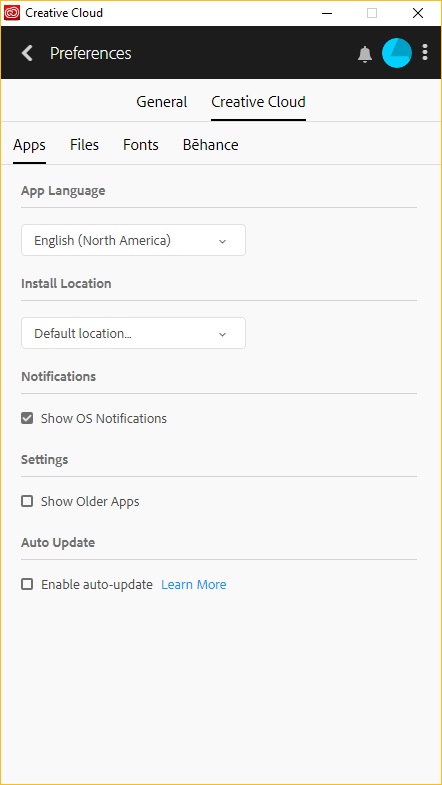Open the blue profile avatar

397,53
